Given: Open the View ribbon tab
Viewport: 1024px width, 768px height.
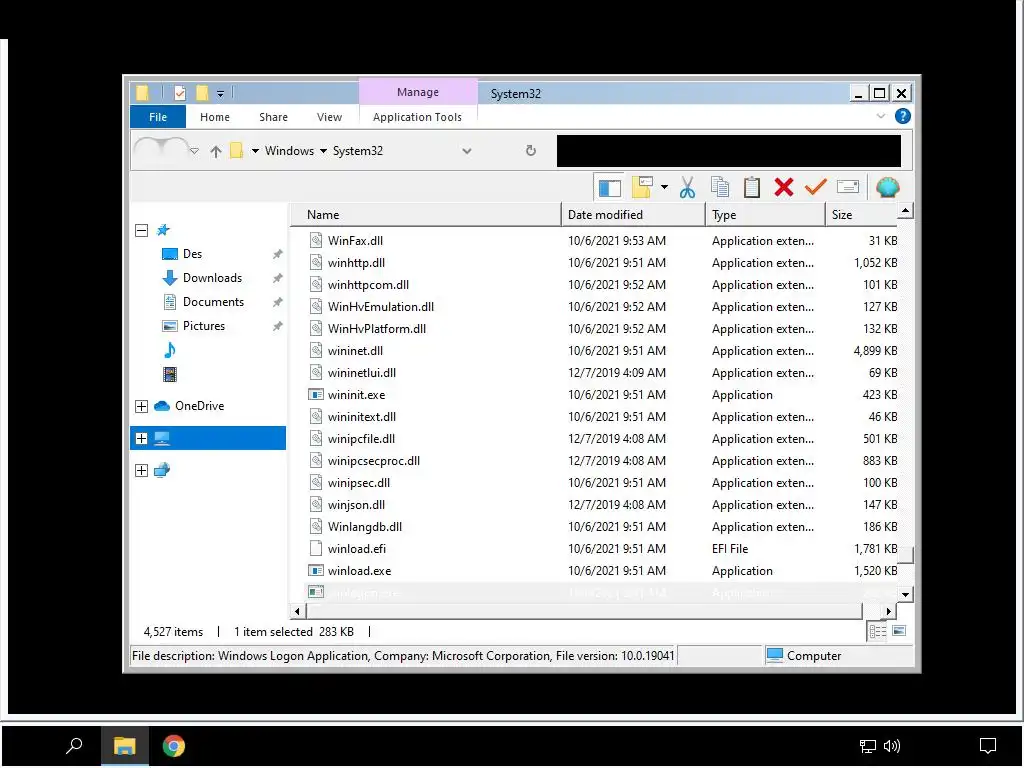Looking at the screenshot, I should tap(329, 117).
